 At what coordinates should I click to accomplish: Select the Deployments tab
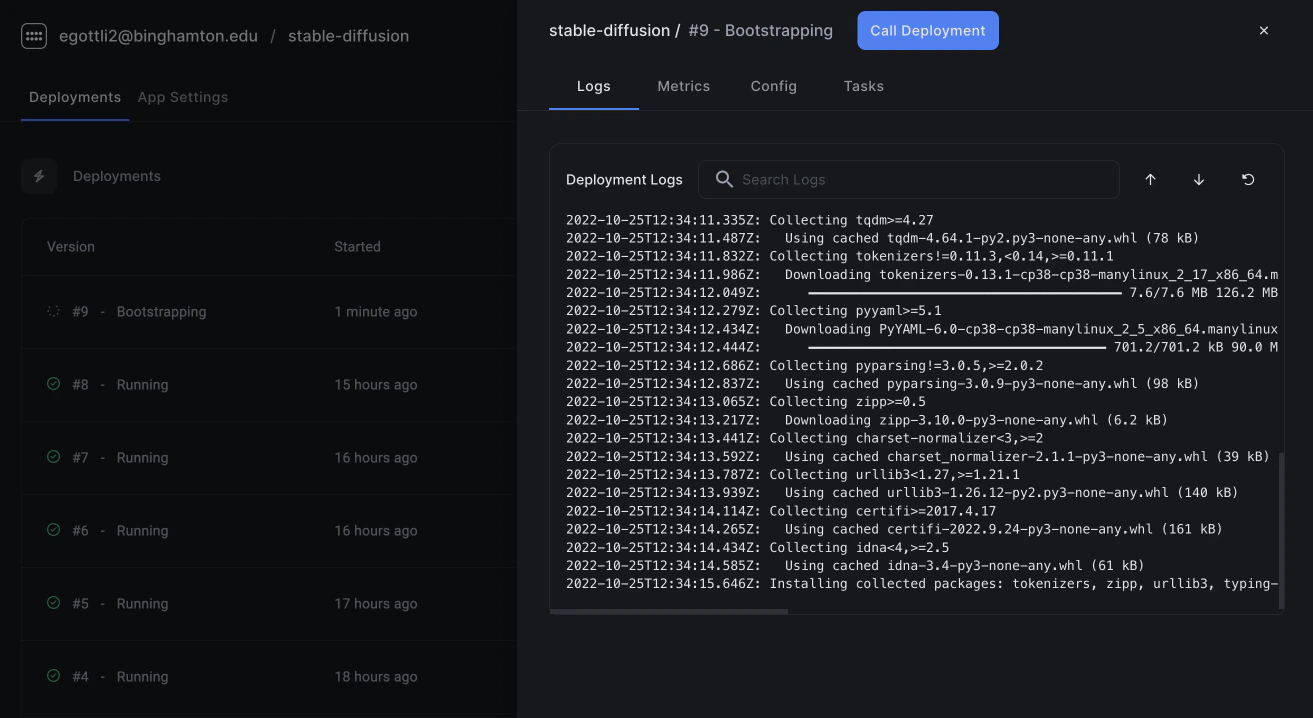tap(75, 97)
